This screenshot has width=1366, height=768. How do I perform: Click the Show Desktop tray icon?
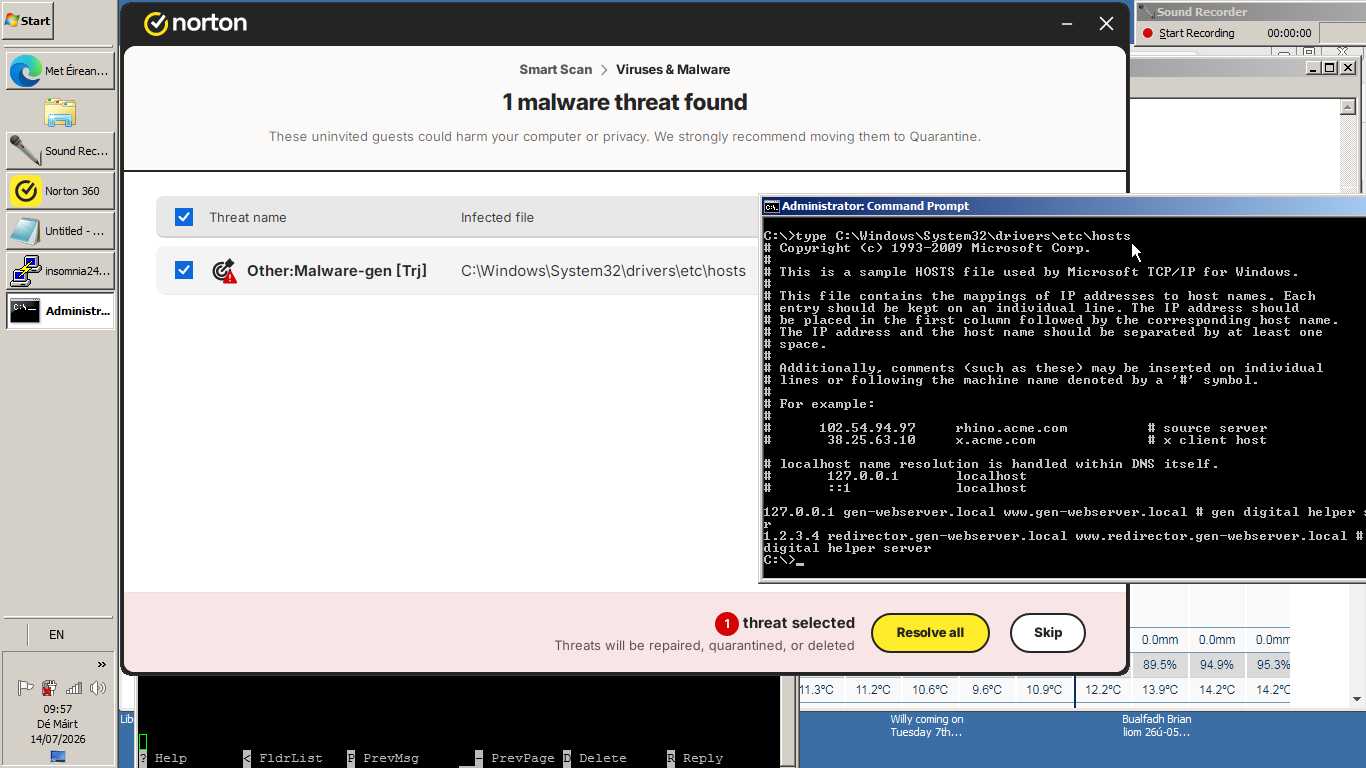click(58, 756)
